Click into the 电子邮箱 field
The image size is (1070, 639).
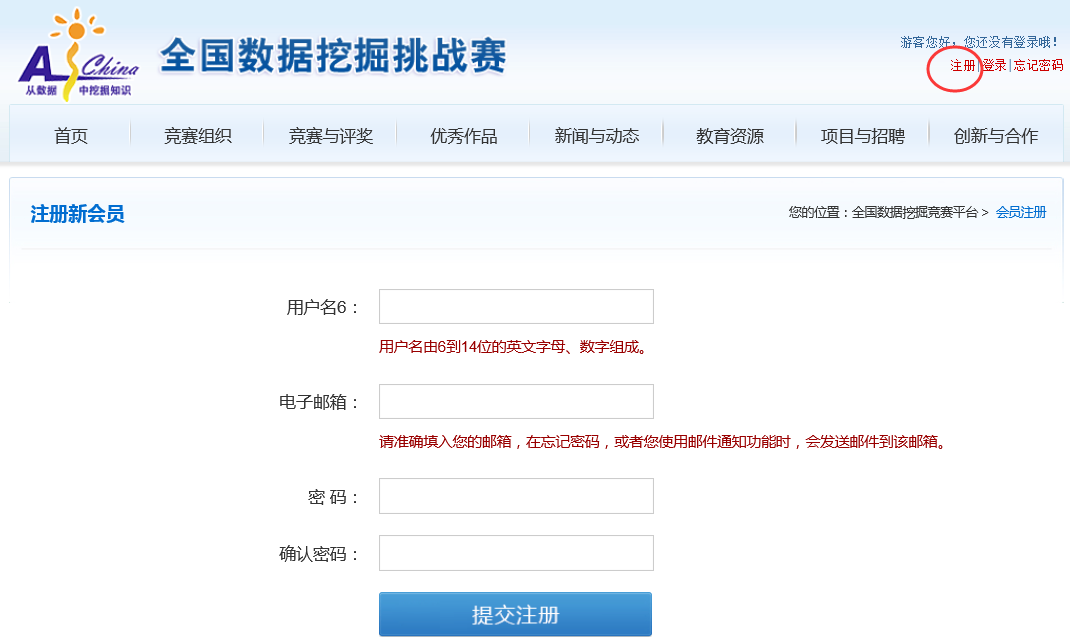[517, 401]
